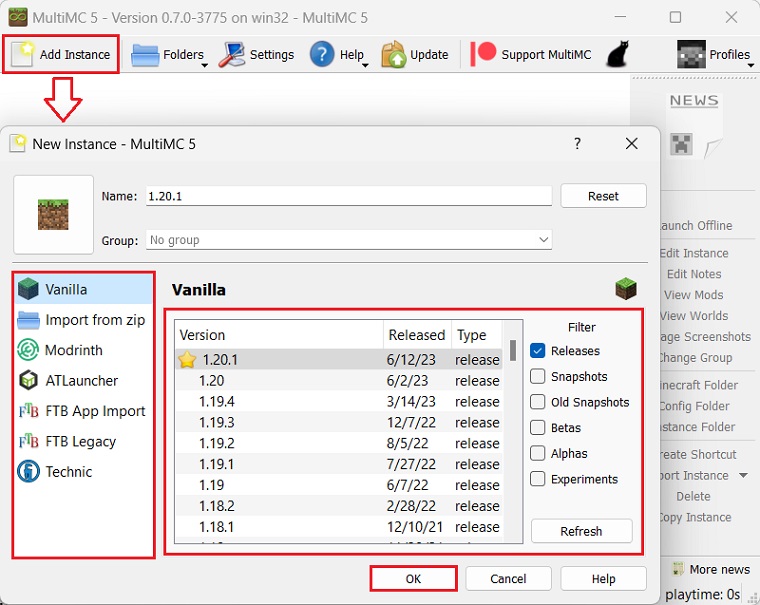Click the Version column header
Image resolution: width=760 pixels, height=605 pixels.
tap(279, 335)
